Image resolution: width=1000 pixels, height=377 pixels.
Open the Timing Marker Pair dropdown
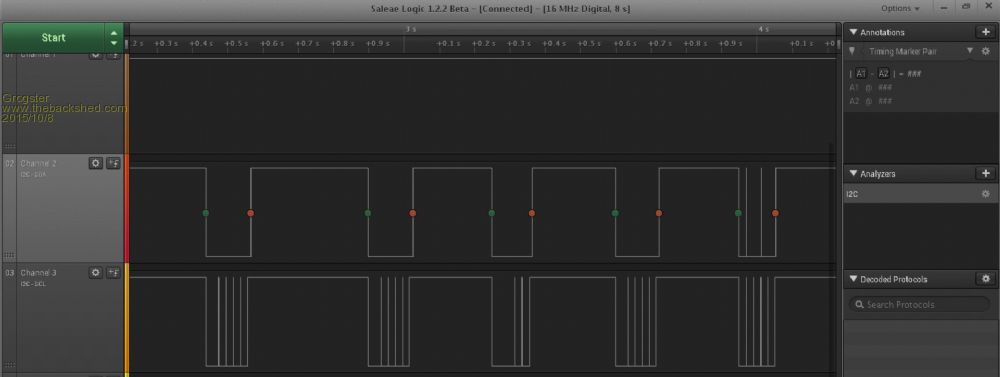[x=970, y=51]
